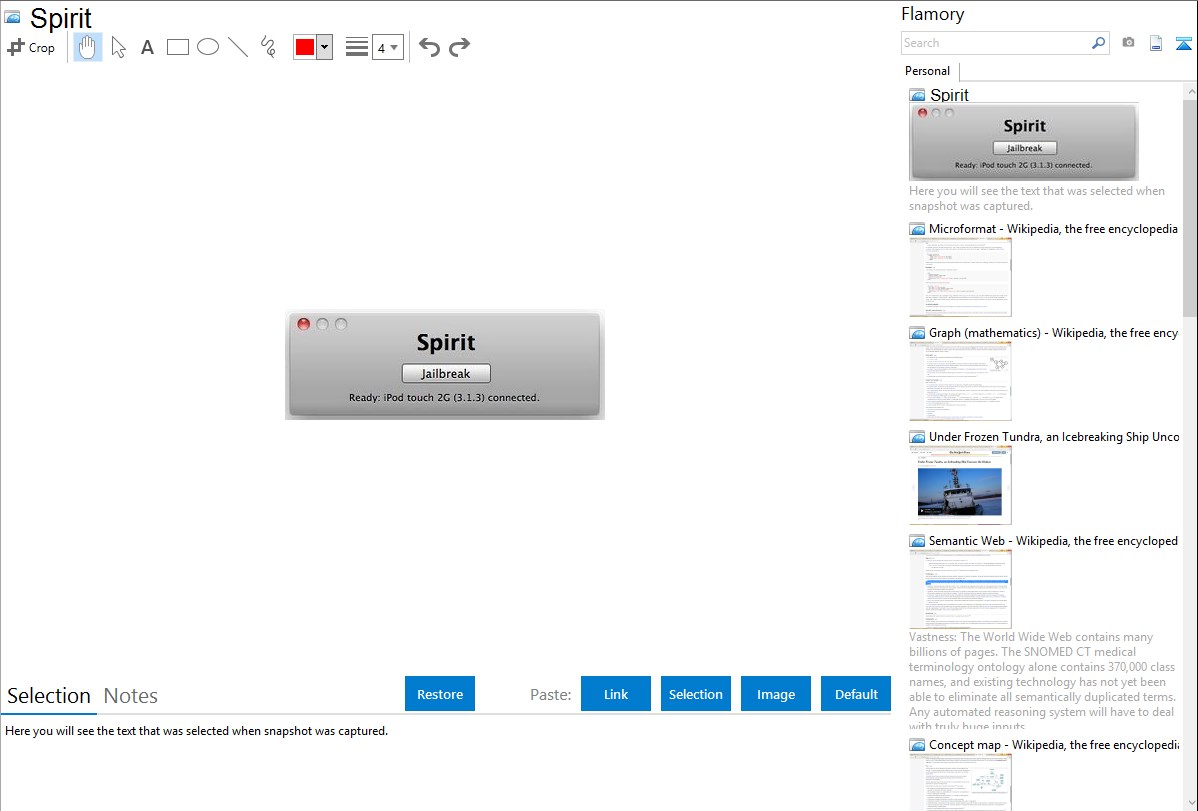Undo the last annotation

[x=429, y=47]
